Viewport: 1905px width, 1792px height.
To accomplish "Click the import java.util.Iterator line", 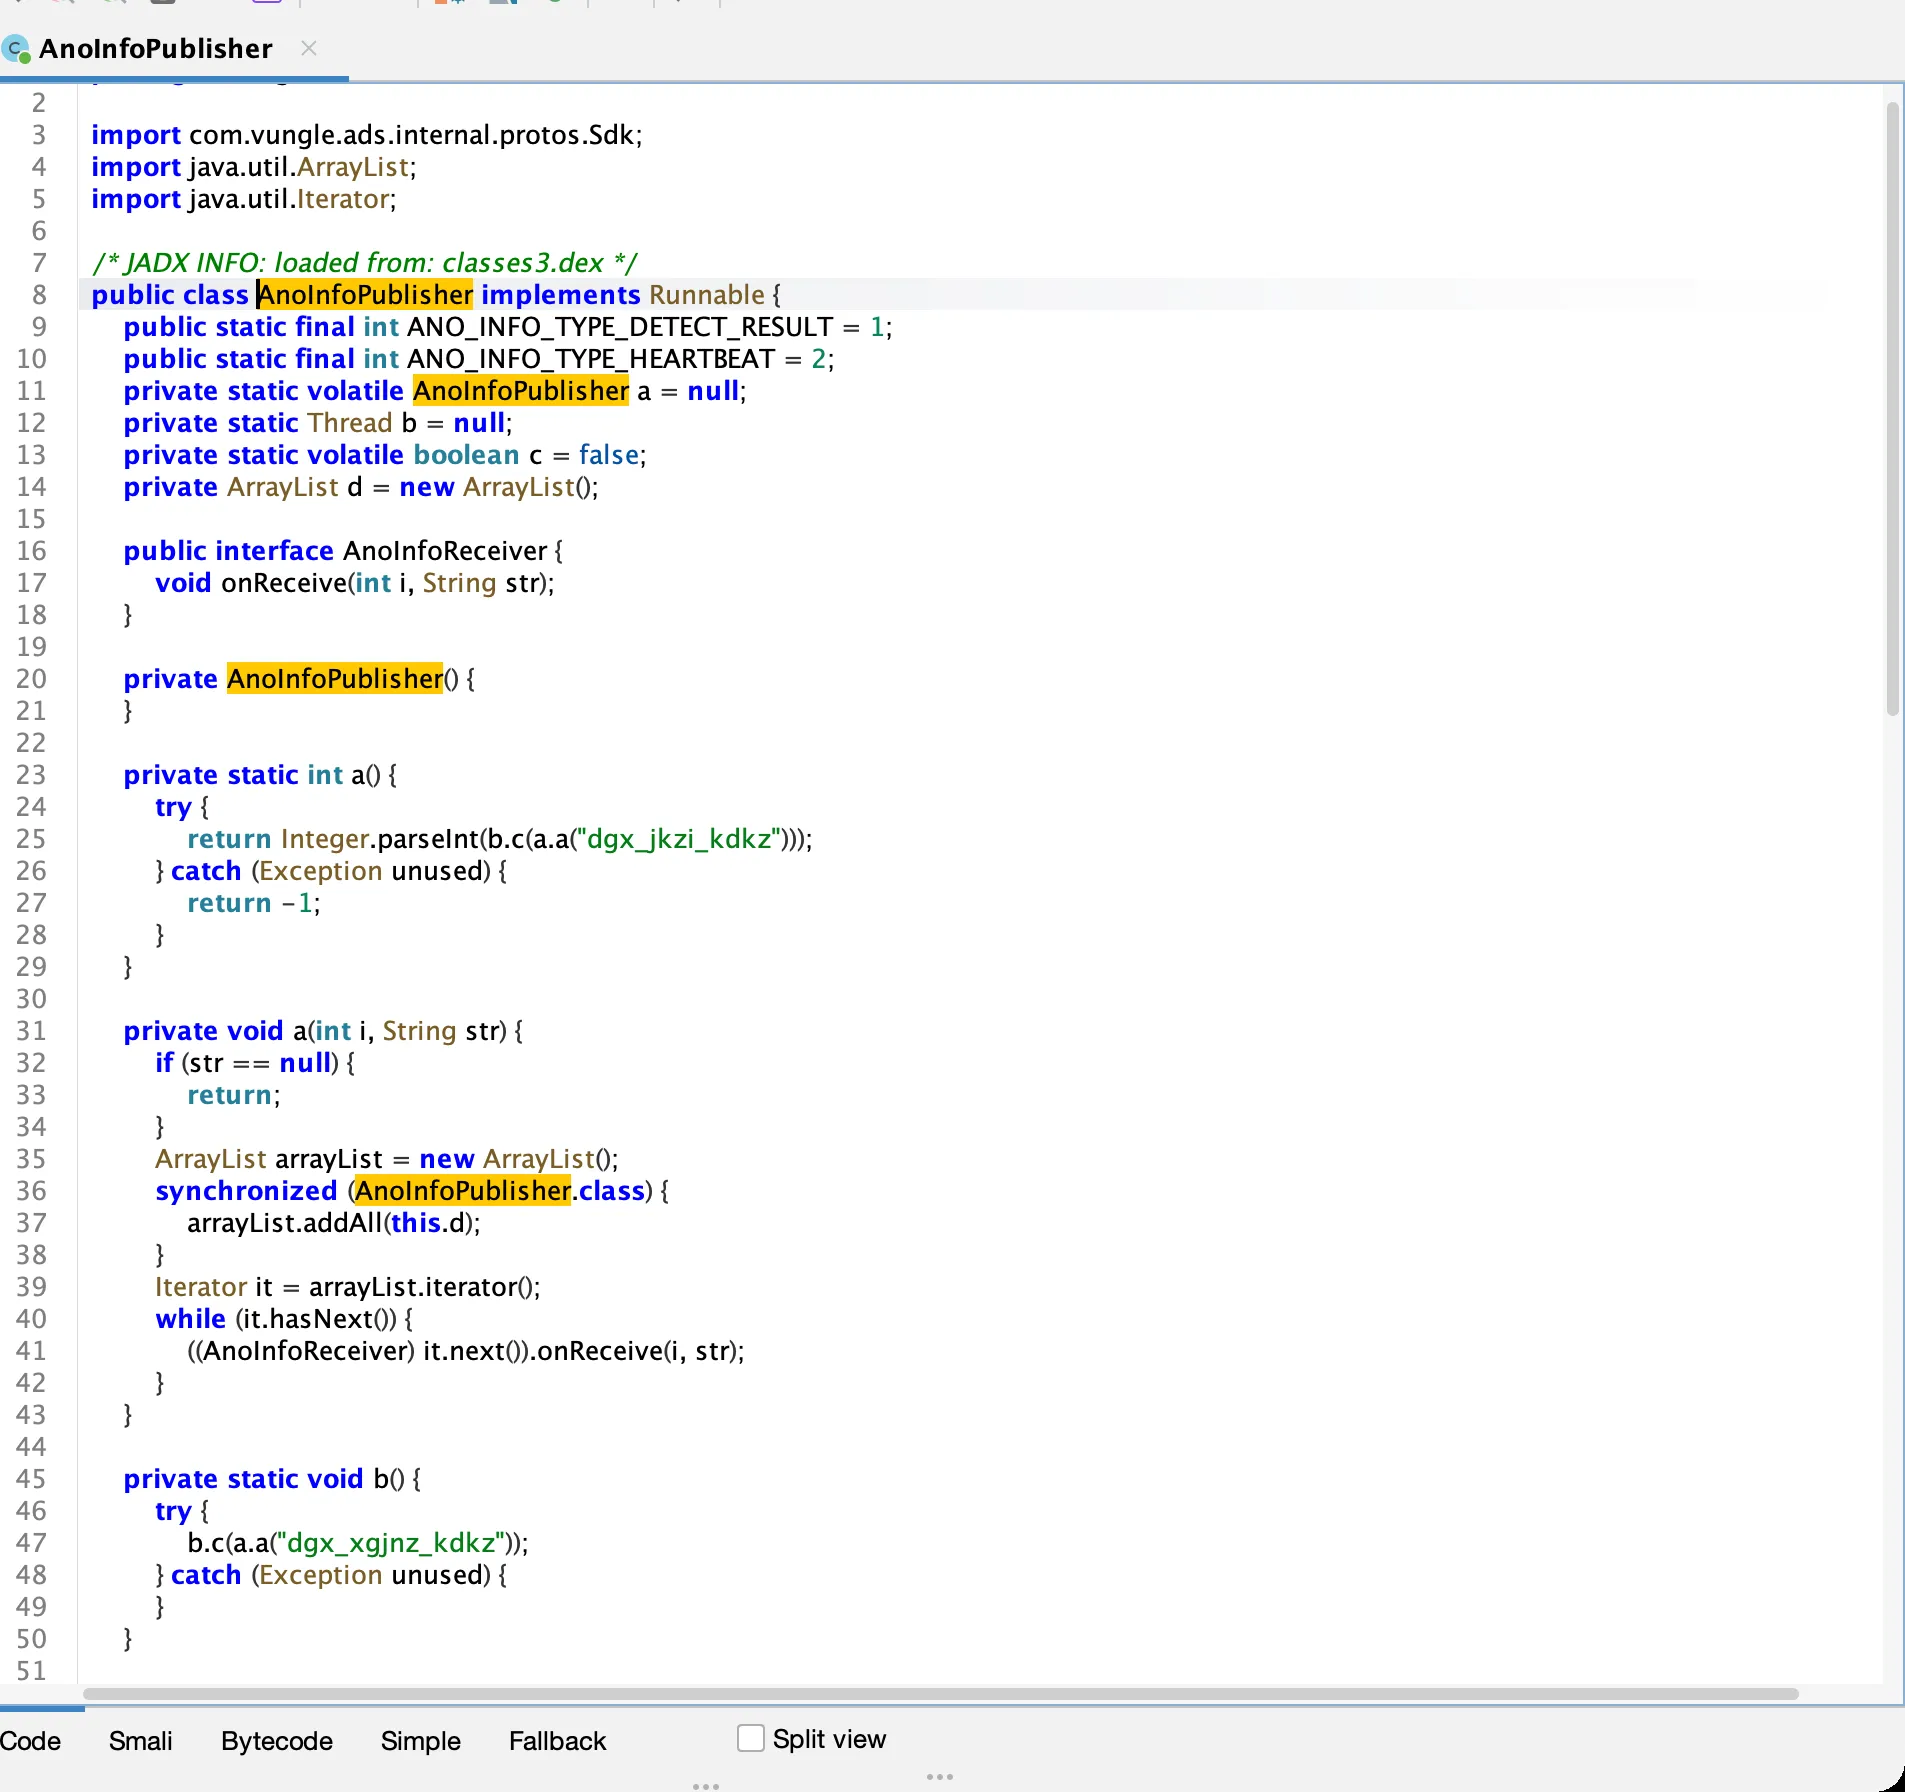I will click(x=244, y=199).
